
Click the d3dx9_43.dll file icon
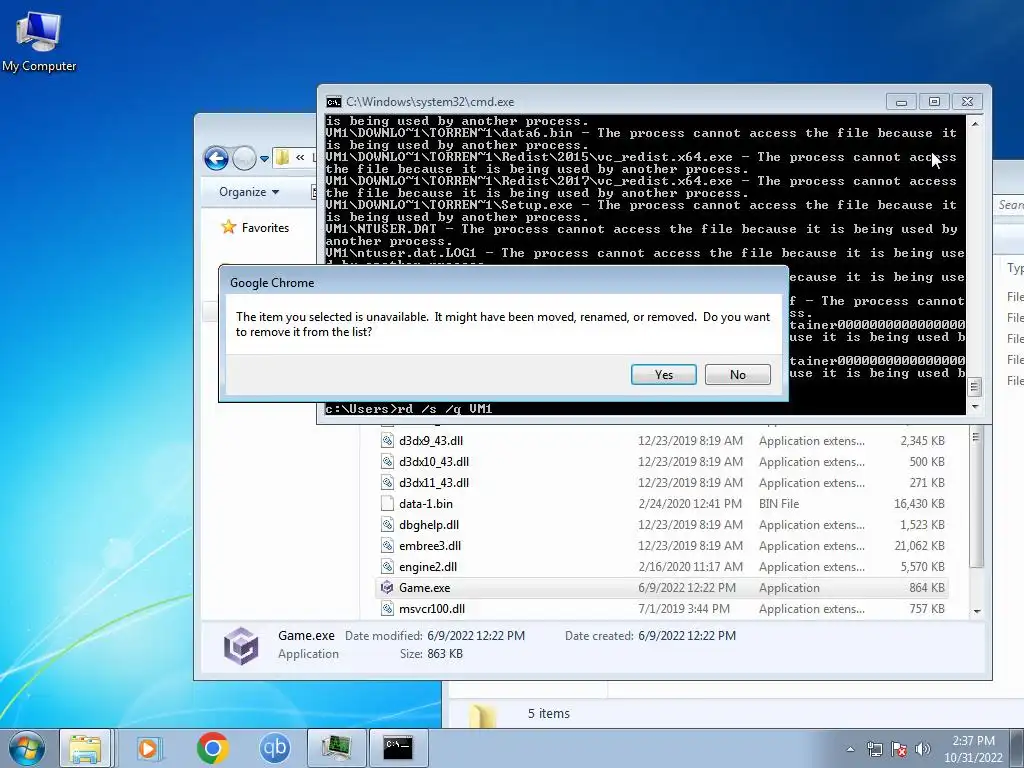pyautogui.click(x=387, y=441)
